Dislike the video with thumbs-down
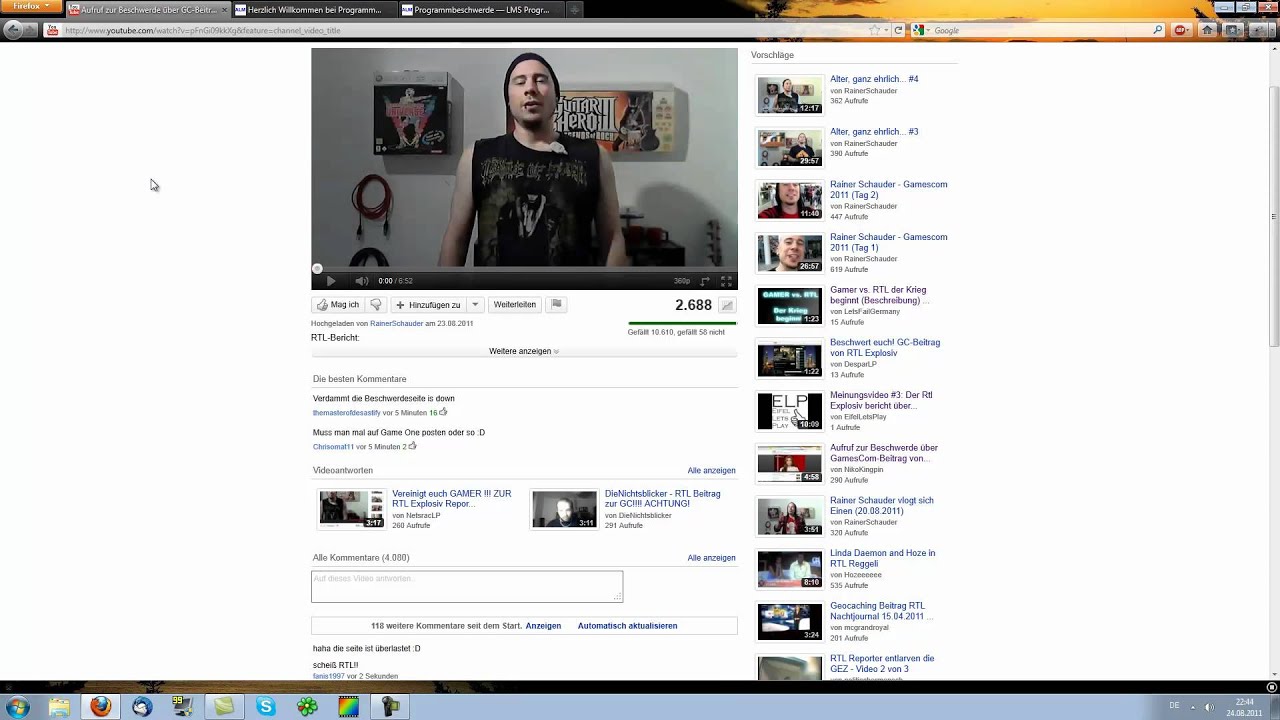Image resolution: width=1280 pixels, height=720 pixels. click(376, 305)
